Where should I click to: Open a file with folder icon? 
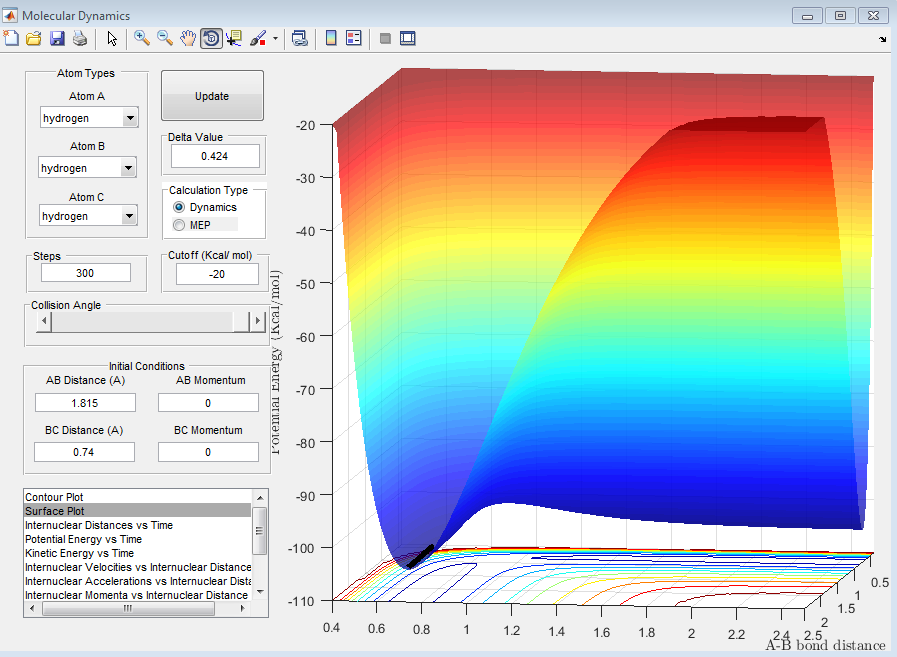[x=34, y=38]
